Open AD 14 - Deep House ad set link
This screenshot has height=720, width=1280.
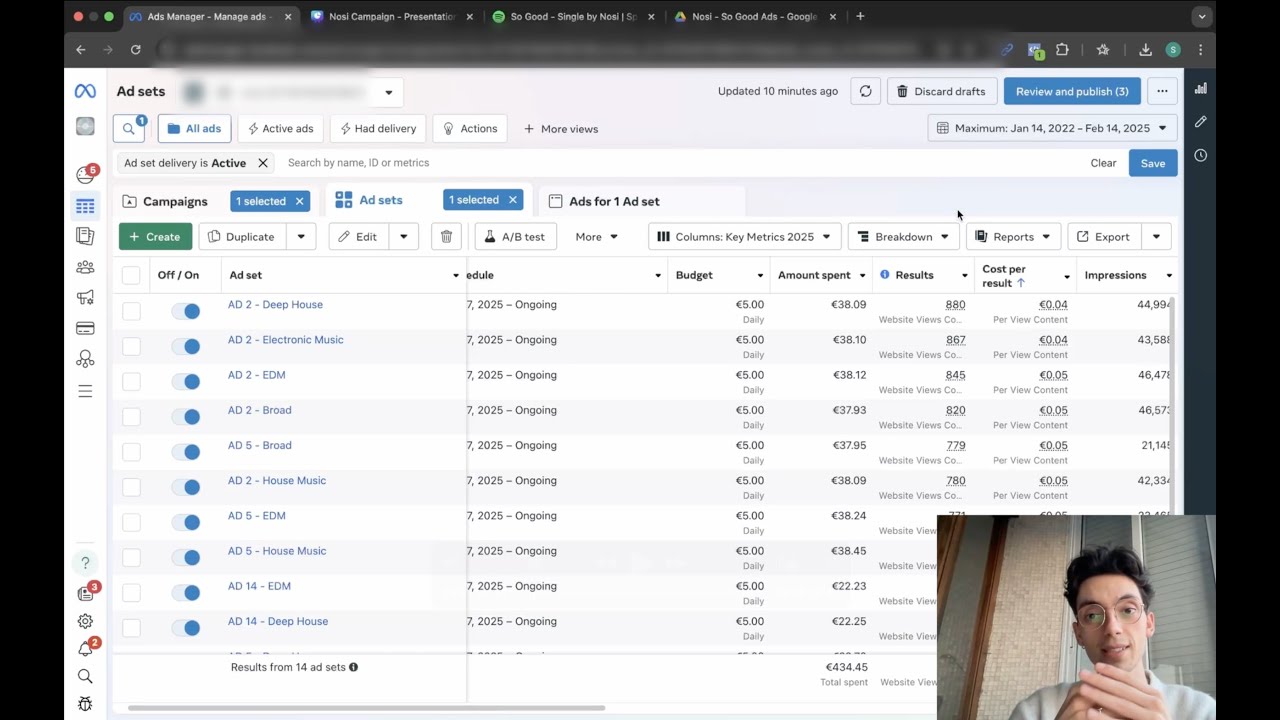(278, 621)
